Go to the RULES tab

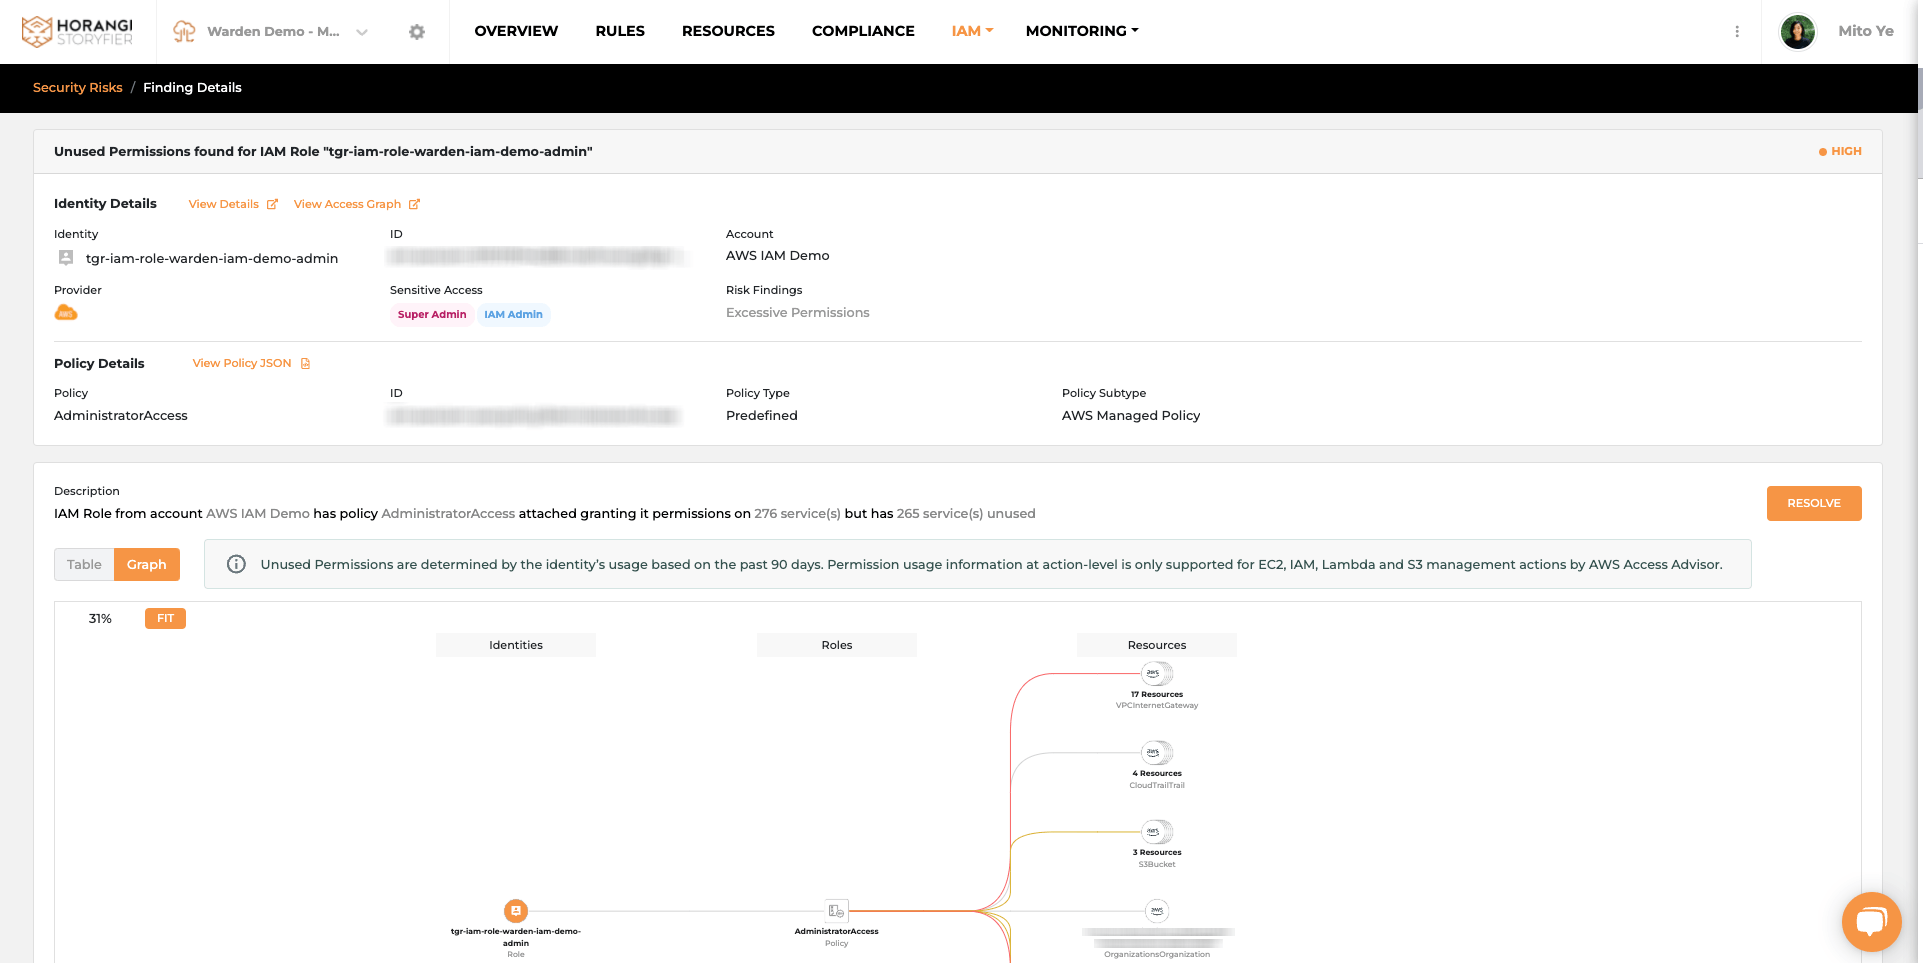620,31
